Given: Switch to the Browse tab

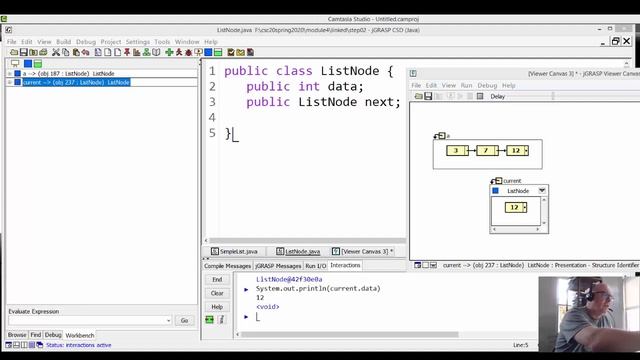Looking at the screenshot, I should click(17, 335).
